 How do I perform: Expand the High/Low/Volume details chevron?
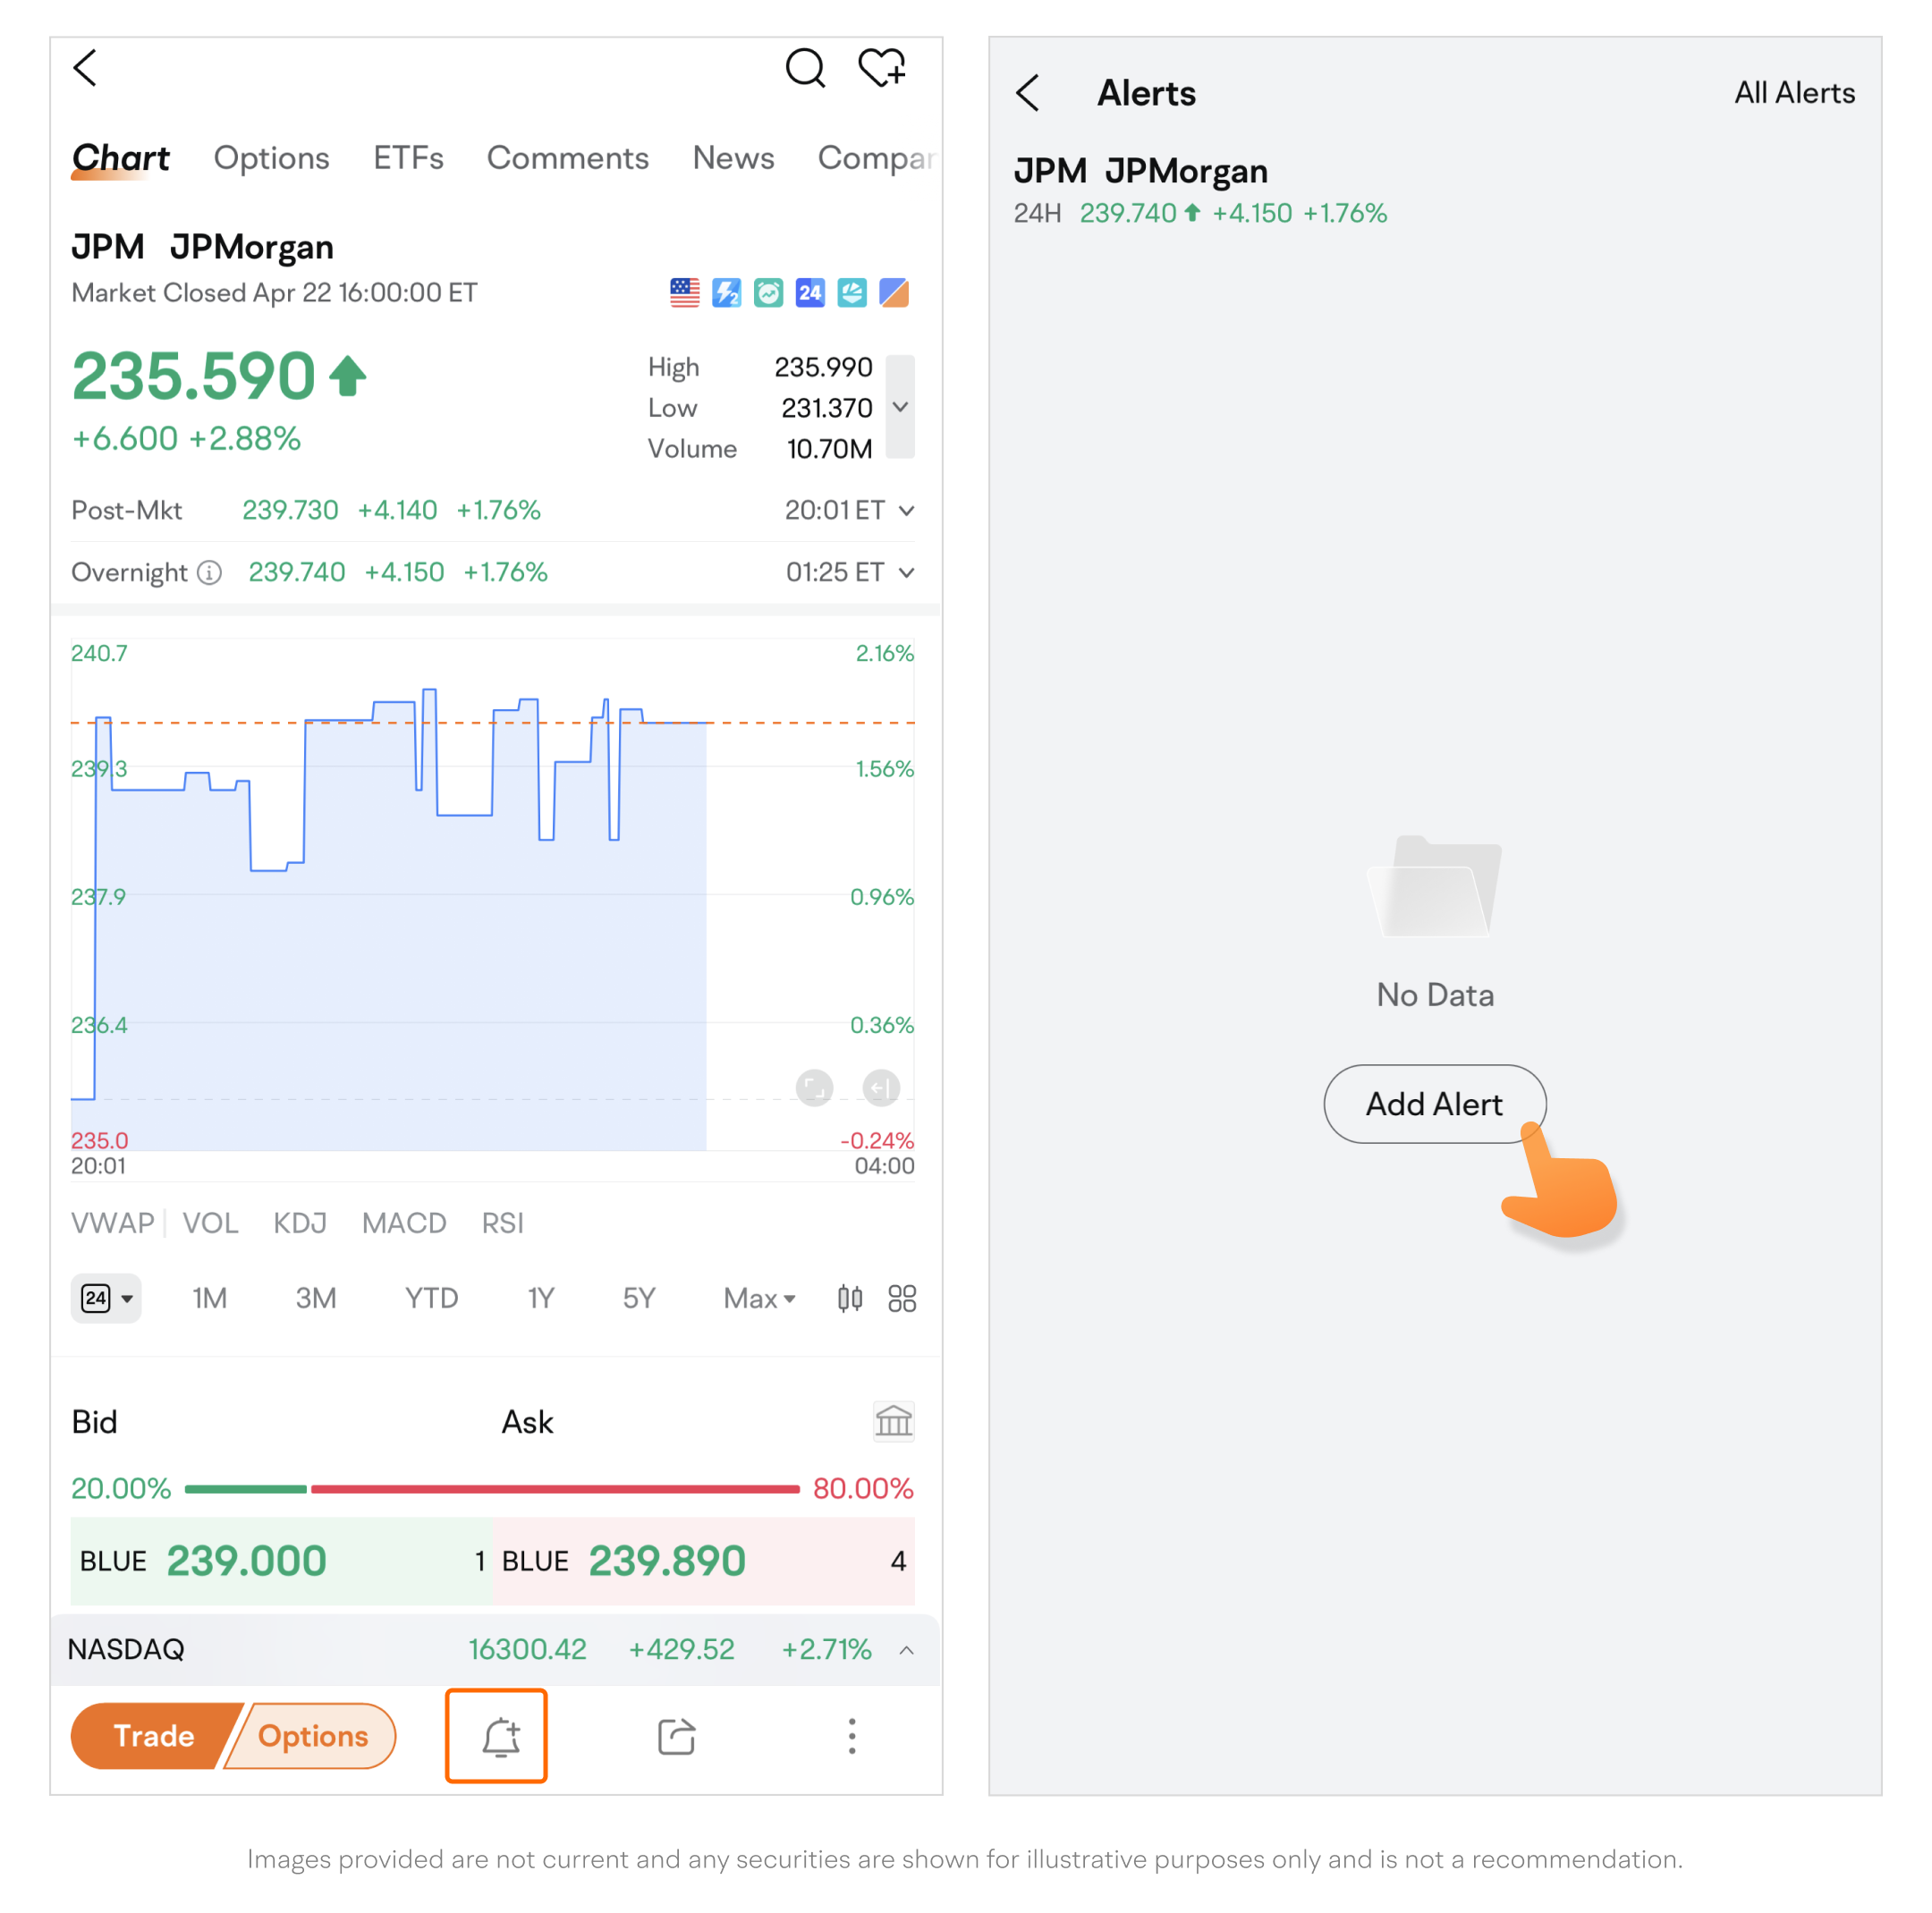(x=900, y=407)
